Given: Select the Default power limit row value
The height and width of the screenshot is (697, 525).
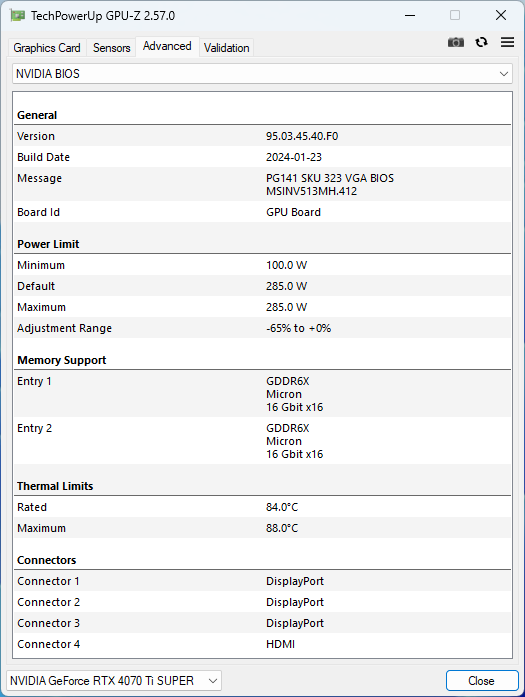Looking at the screenshot, I should pyautogui.click(x=286, y=286).
